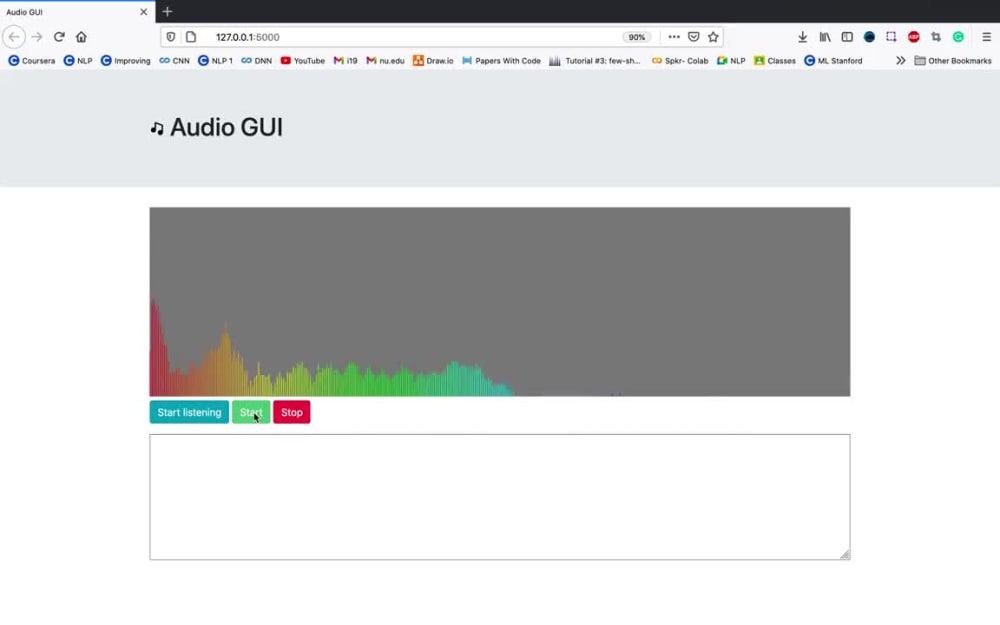Open the Tutorial #3: few-sh... bookmark
1000x625 pixels.
pyautogui.click(x=595, y=61)
